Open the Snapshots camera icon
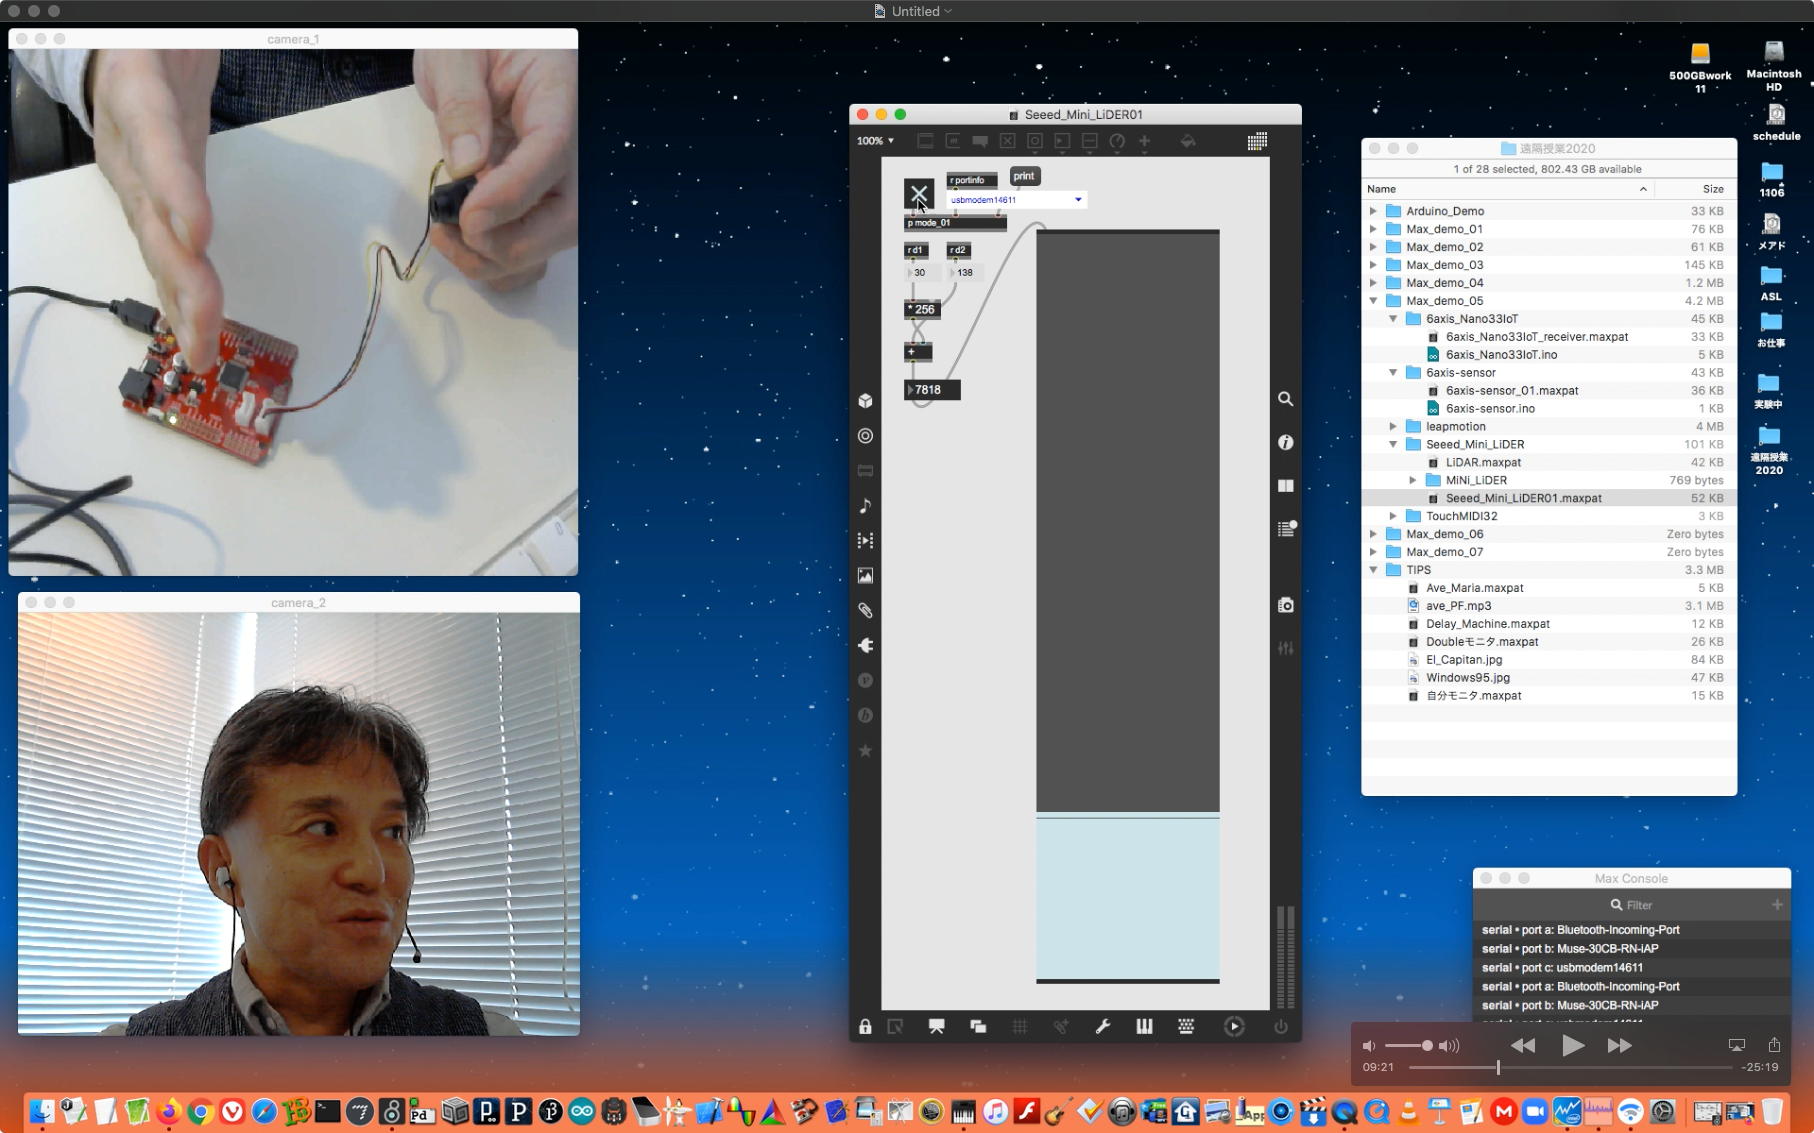 point(1285,605)
